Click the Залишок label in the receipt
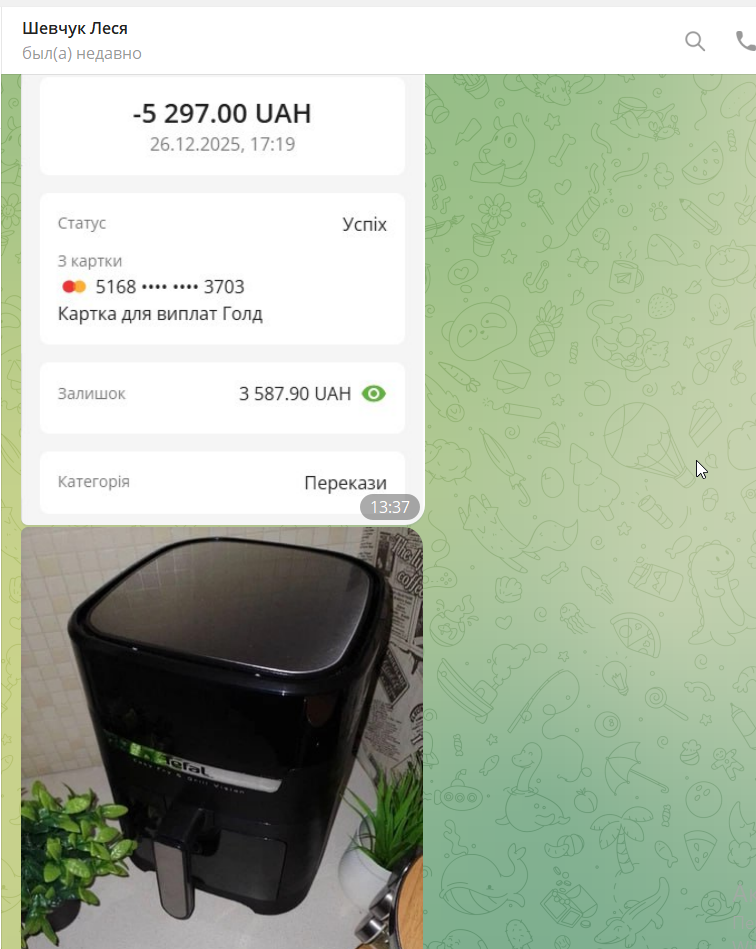Viewport: 756px width, 949px height. tap(91, 393)
